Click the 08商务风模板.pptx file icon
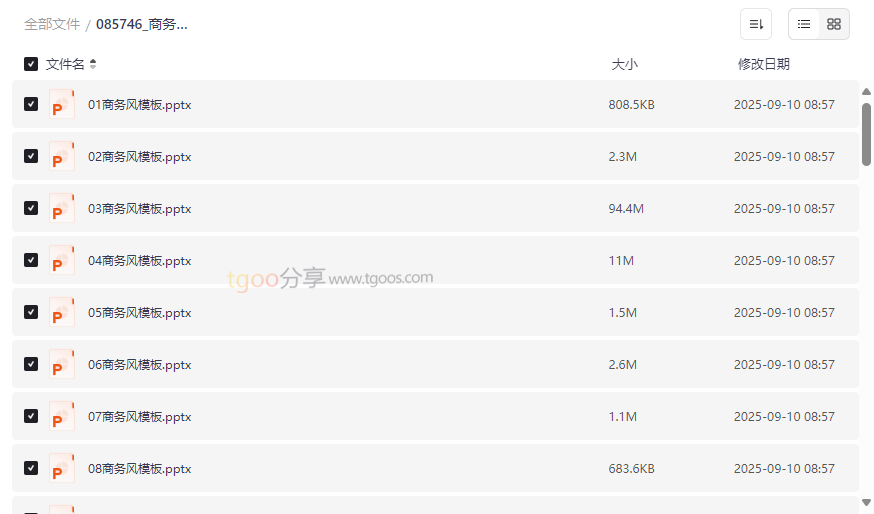This screenshot has width=874, height=514. click(62, 468)
